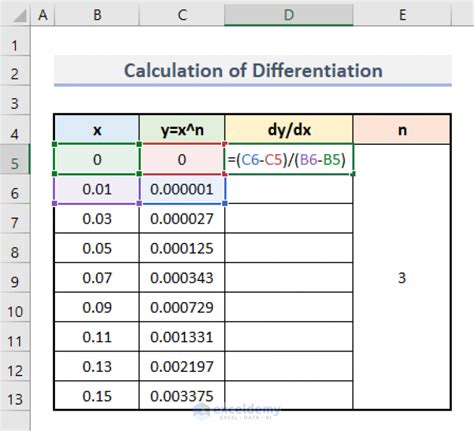Click the formula cell =(C6-C5)/(B6-B5)
This screenshot has width=474, height=431.
pyautogui.click(x=289, y=159)
